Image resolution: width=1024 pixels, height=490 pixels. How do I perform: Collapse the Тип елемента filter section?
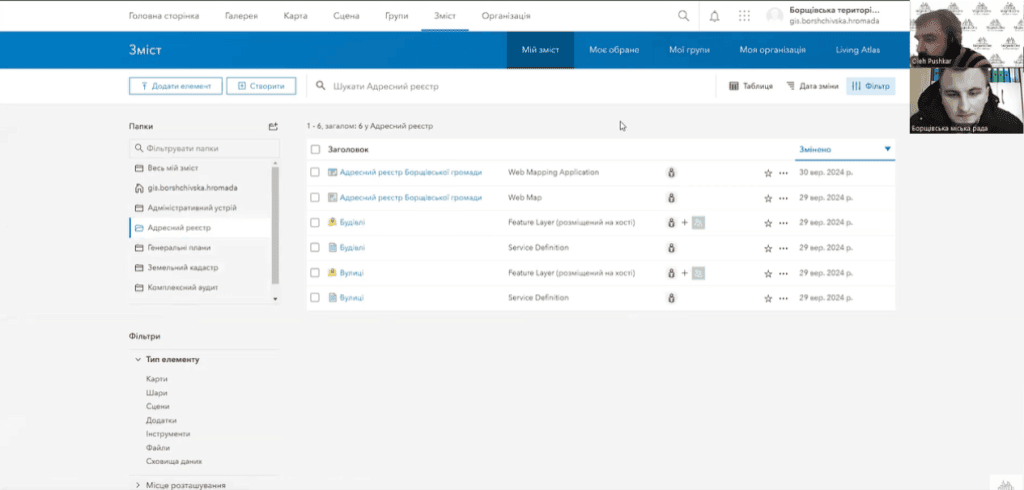click(138, 359)
